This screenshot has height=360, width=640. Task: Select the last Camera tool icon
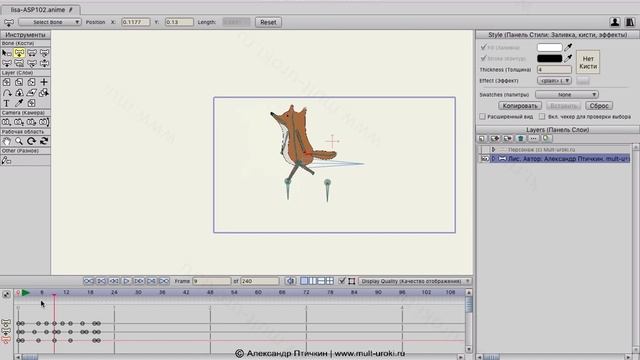44,122
